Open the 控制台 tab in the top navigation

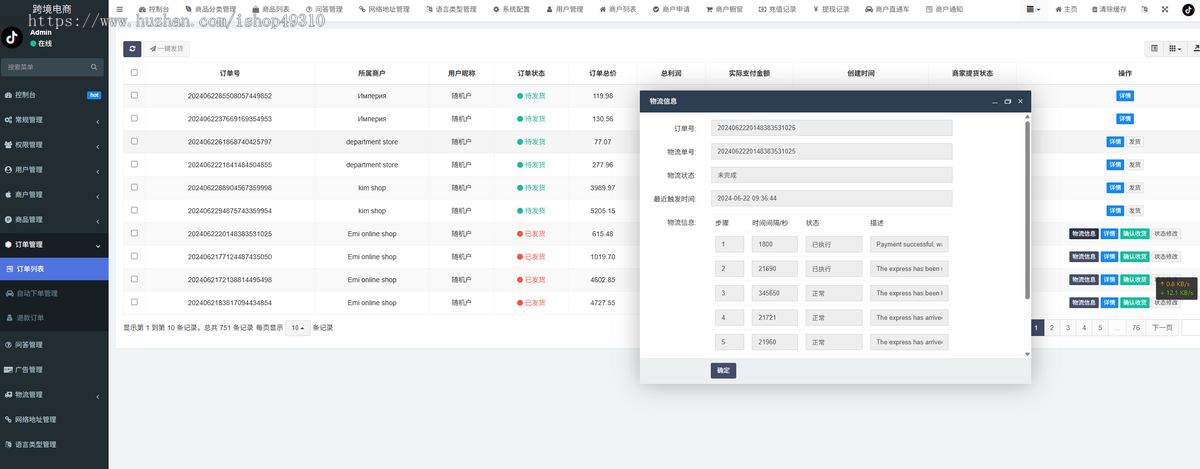[x=154, y=9]
